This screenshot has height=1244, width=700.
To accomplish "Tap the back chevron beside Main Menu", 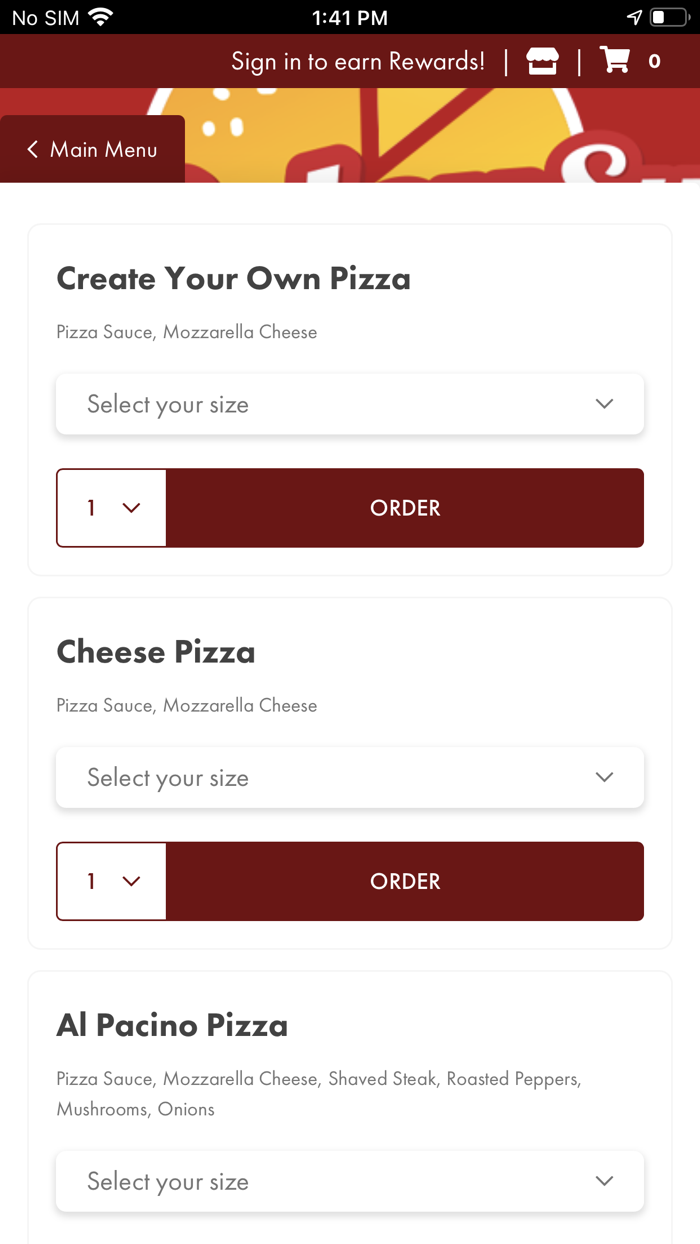I will (32, 149).
